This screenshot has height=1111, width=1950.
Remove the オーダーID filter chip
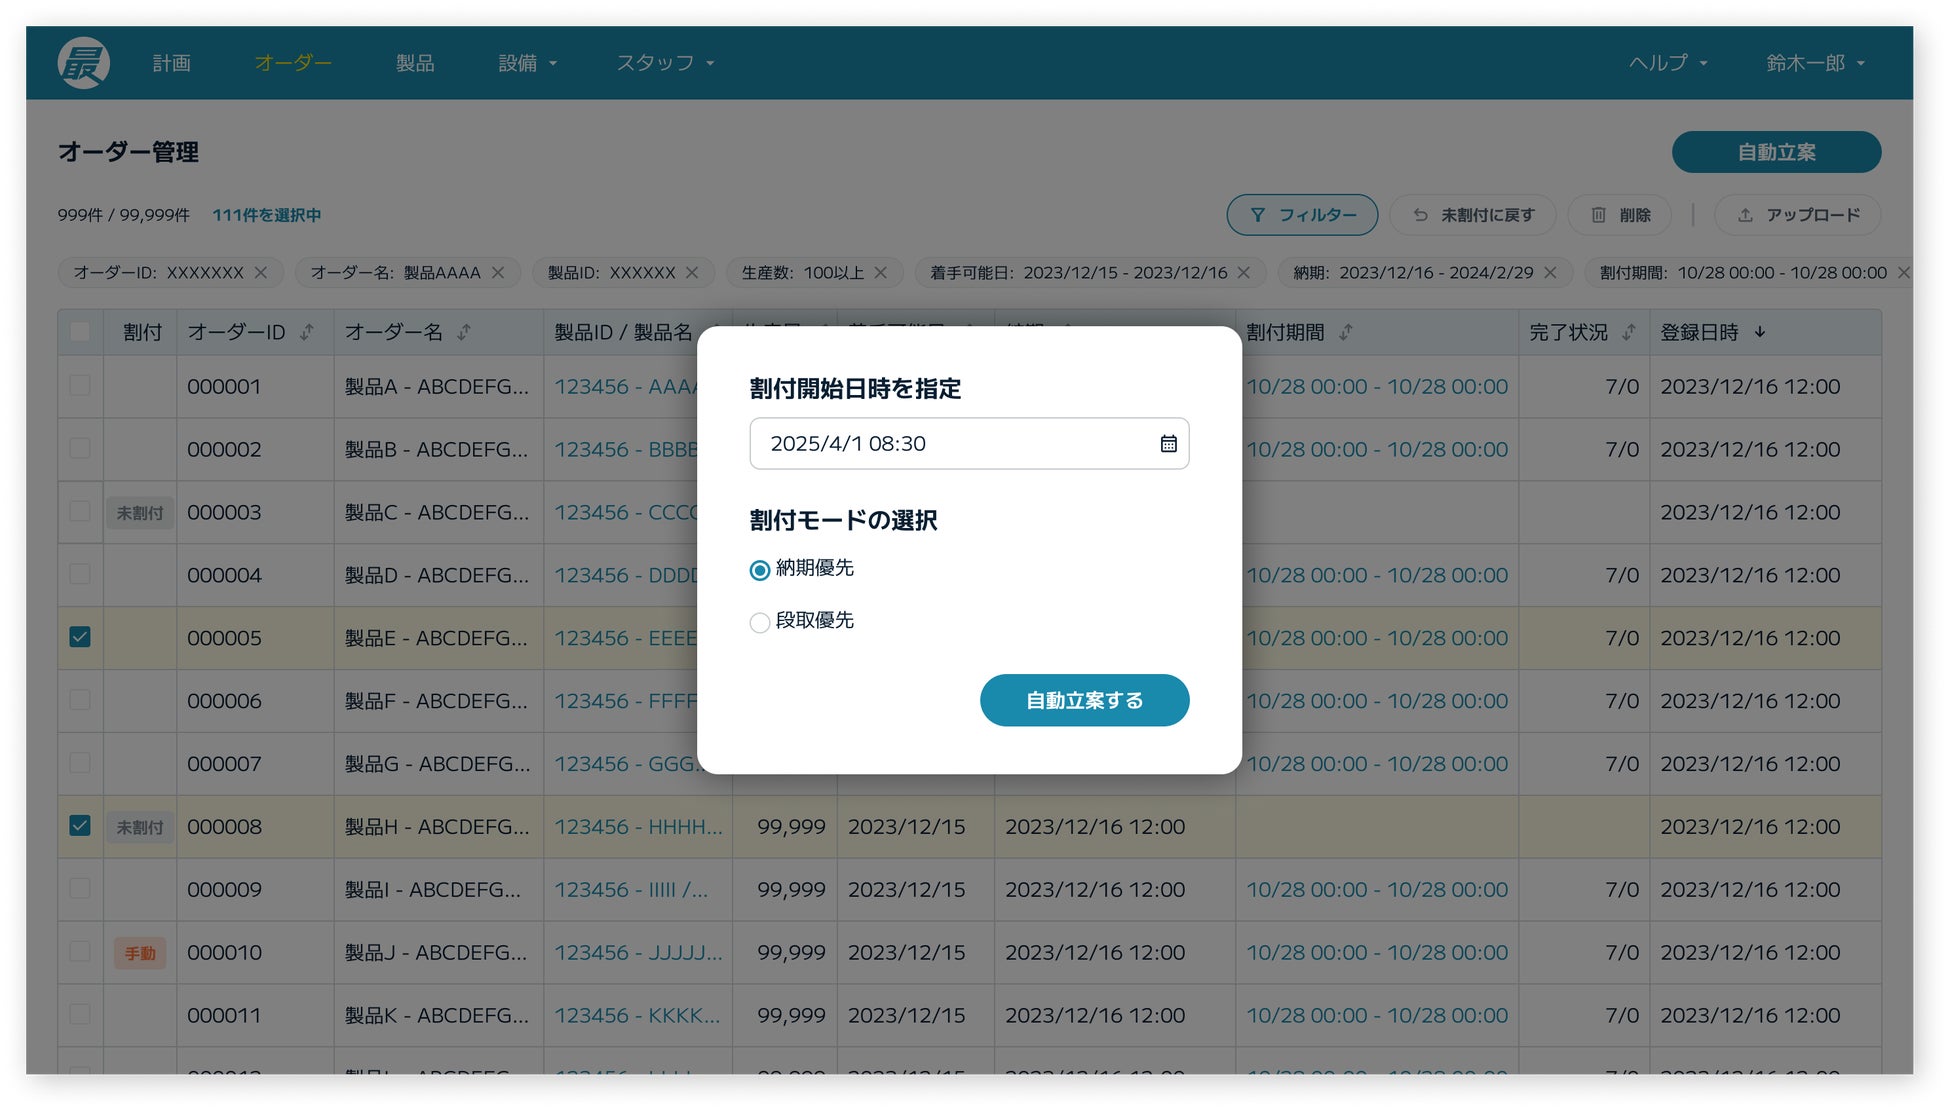[261, 273]
